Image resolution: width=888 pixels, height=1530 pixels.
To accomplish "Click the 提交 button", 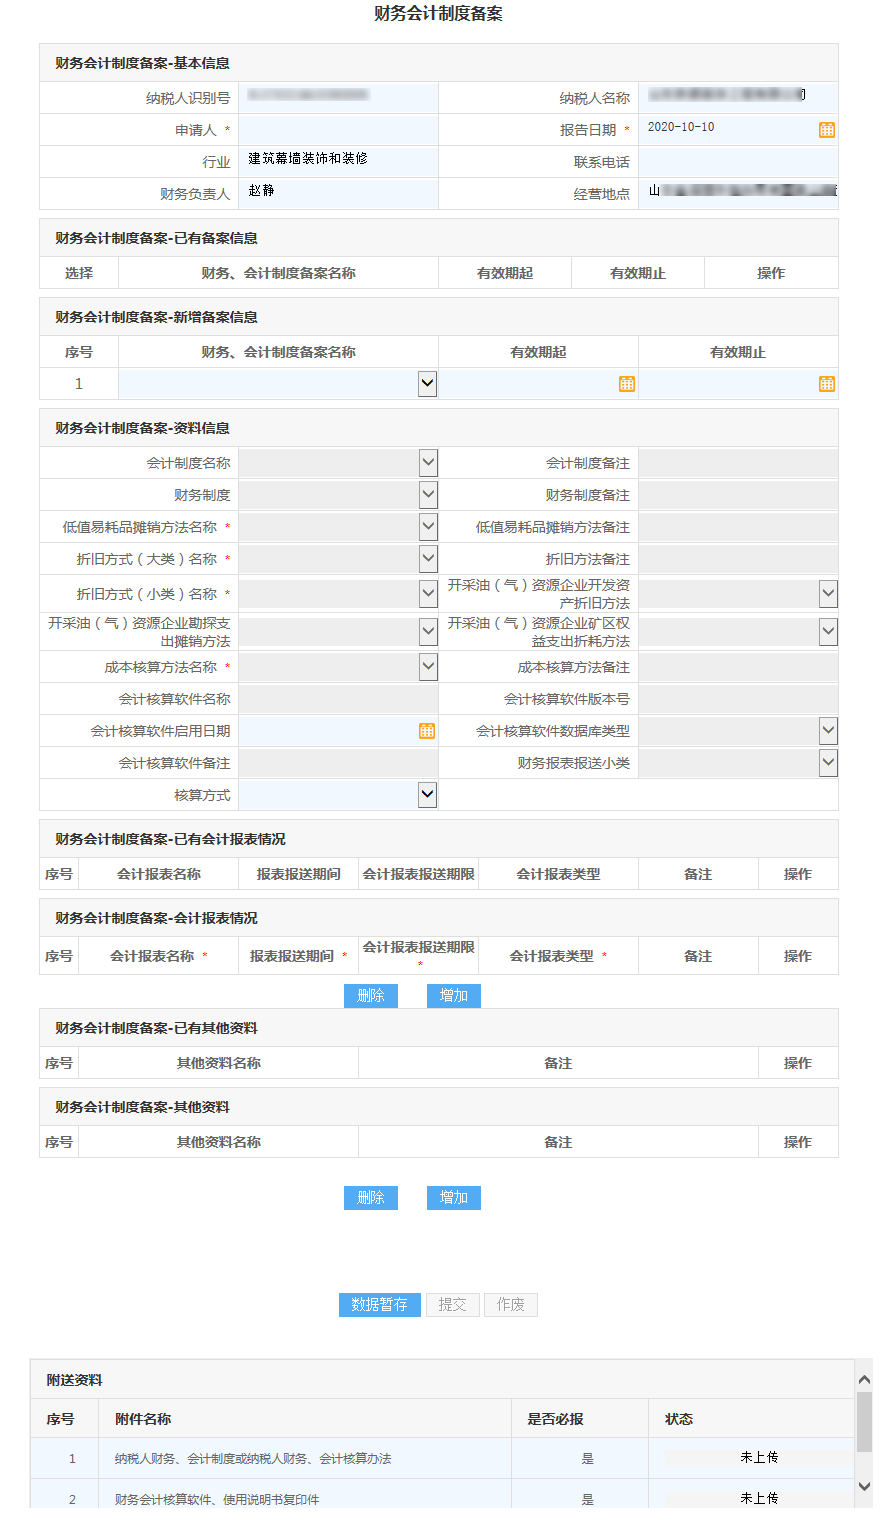I will coord(452,1305).
